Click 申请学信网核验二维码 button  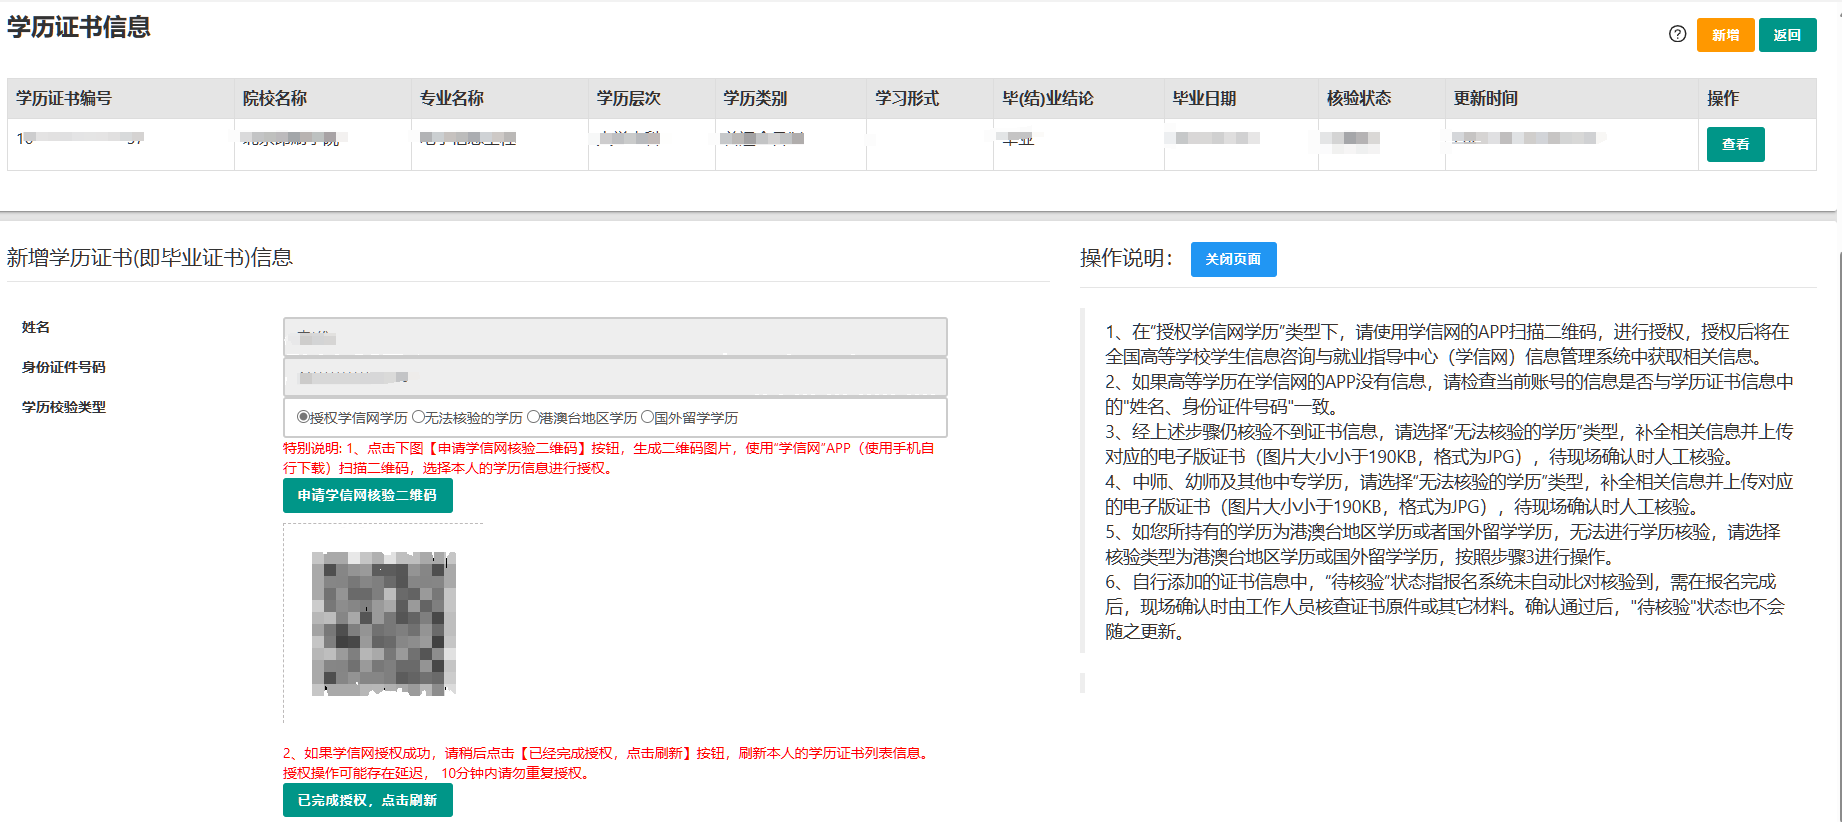point(367,495)
